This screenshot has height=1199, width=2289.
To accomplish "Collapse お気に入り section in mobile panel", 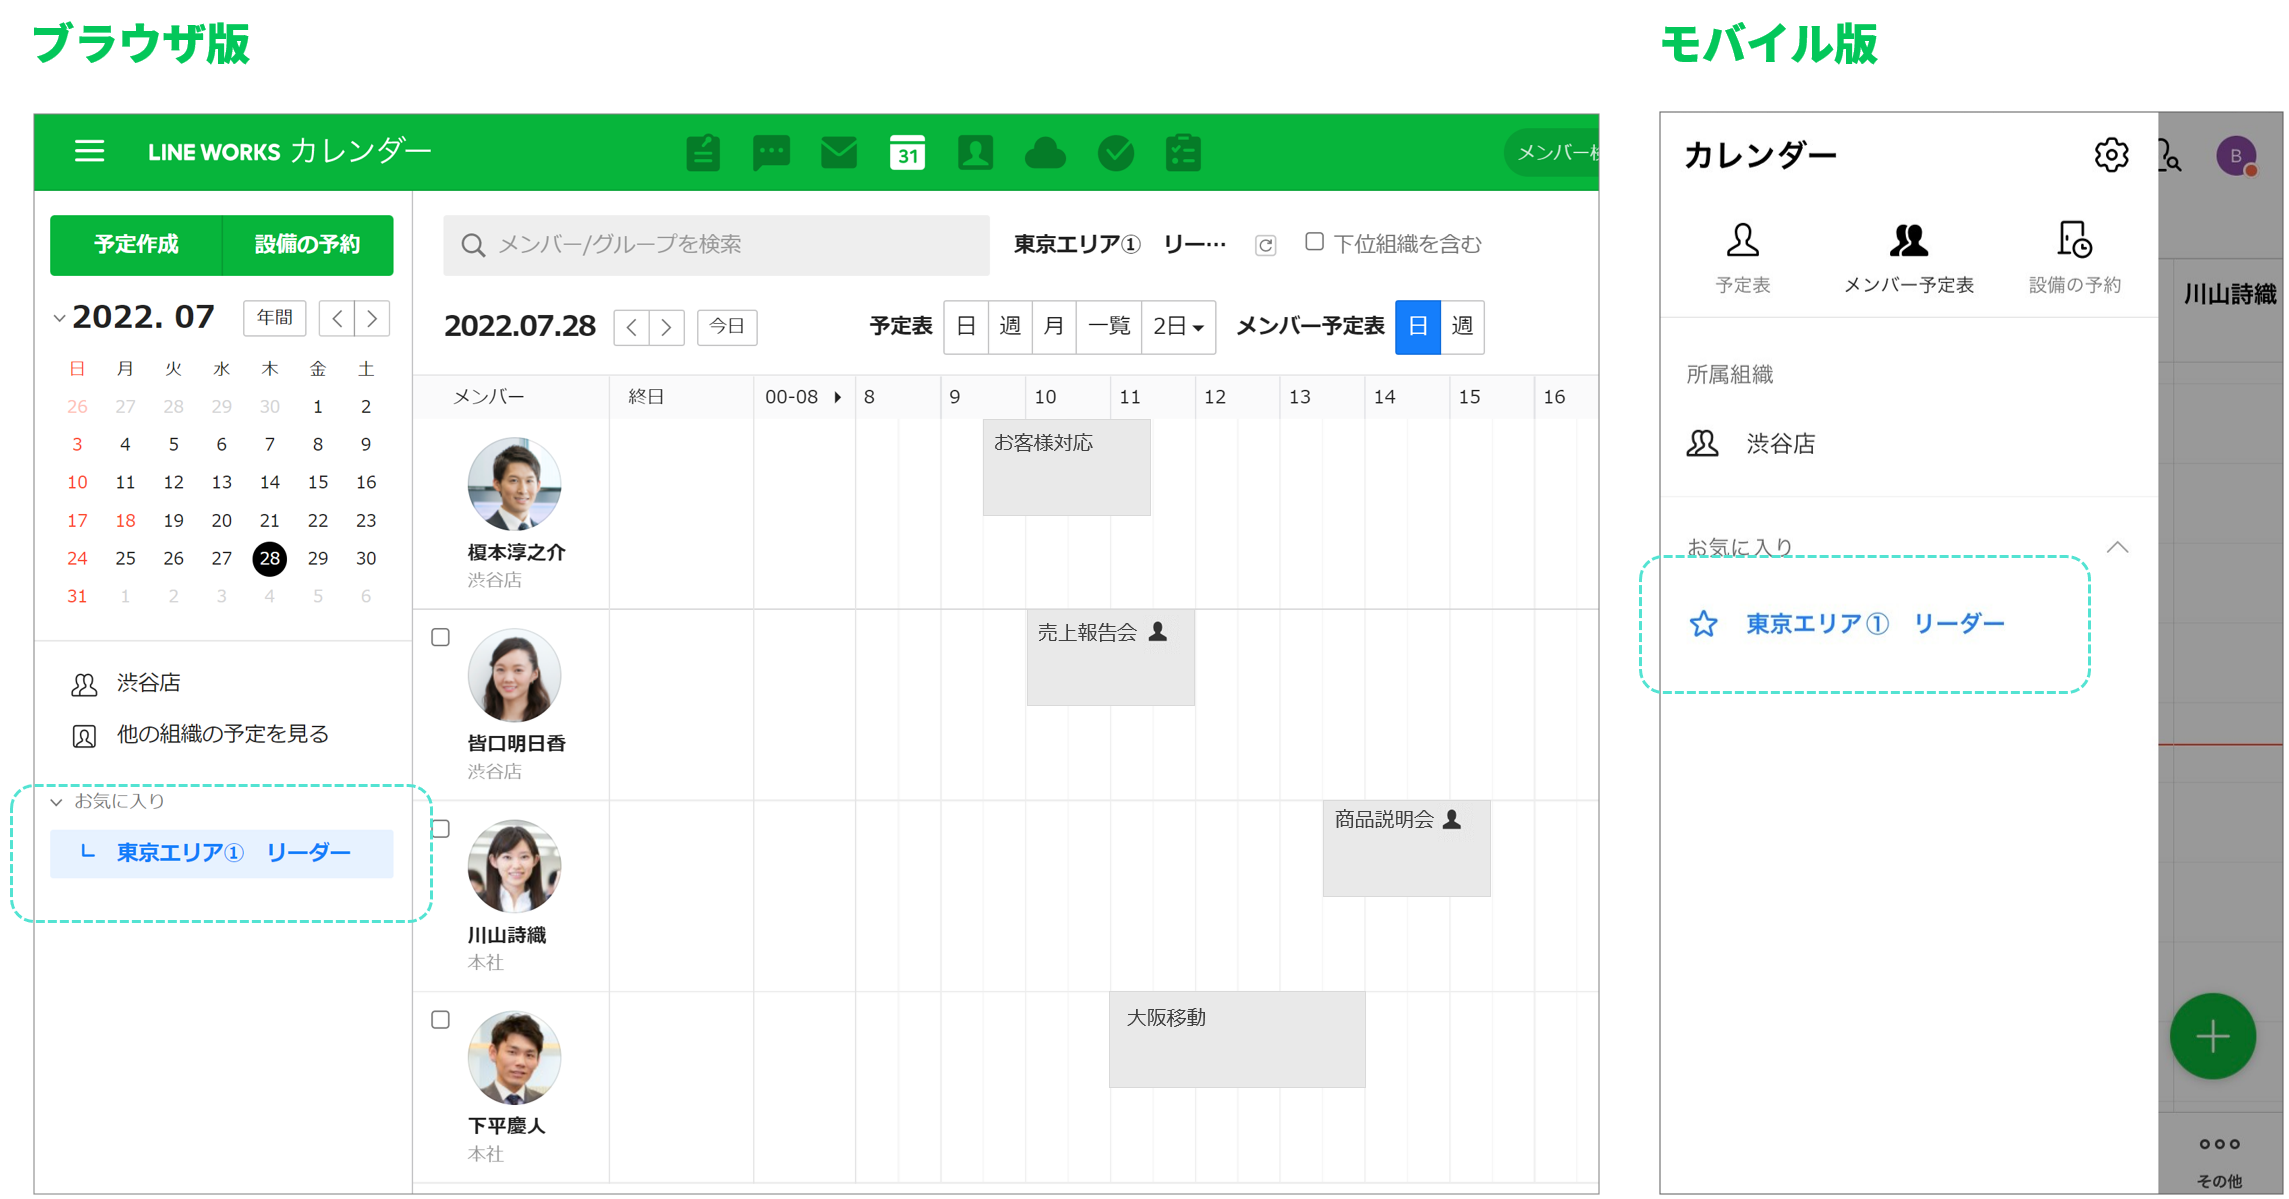I will tap(2116, 547).
